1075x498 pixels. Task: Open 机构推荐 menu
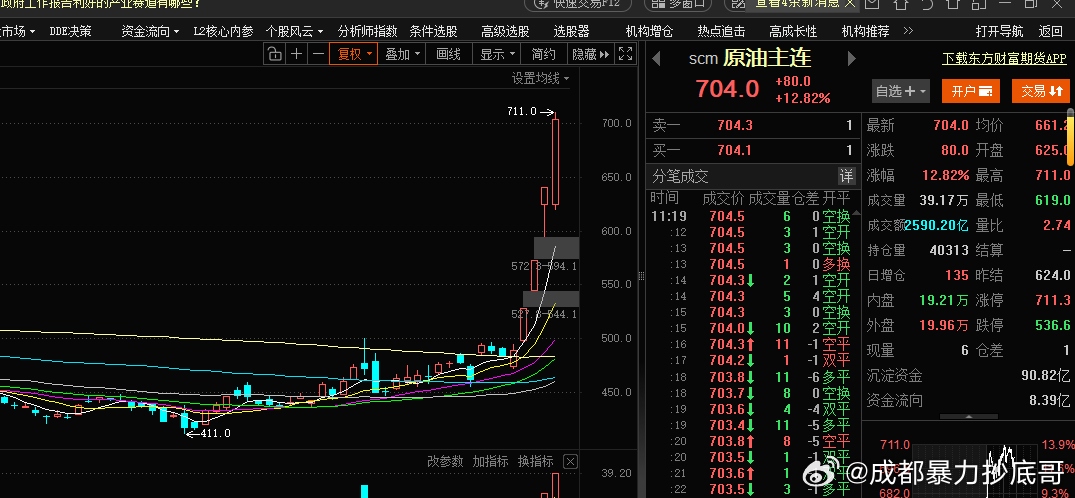[865, 31]
